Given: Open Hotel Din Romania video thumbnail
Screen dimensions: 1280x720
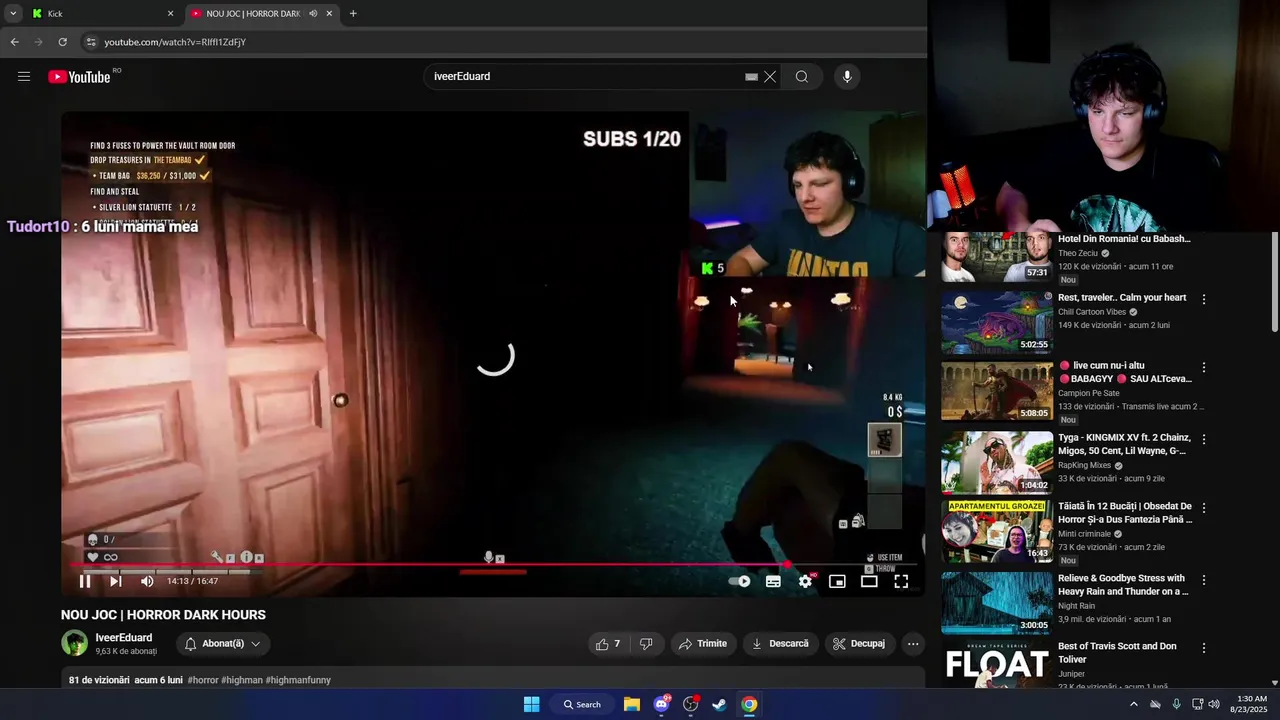Looking at the screenshot, I should 997,256.
